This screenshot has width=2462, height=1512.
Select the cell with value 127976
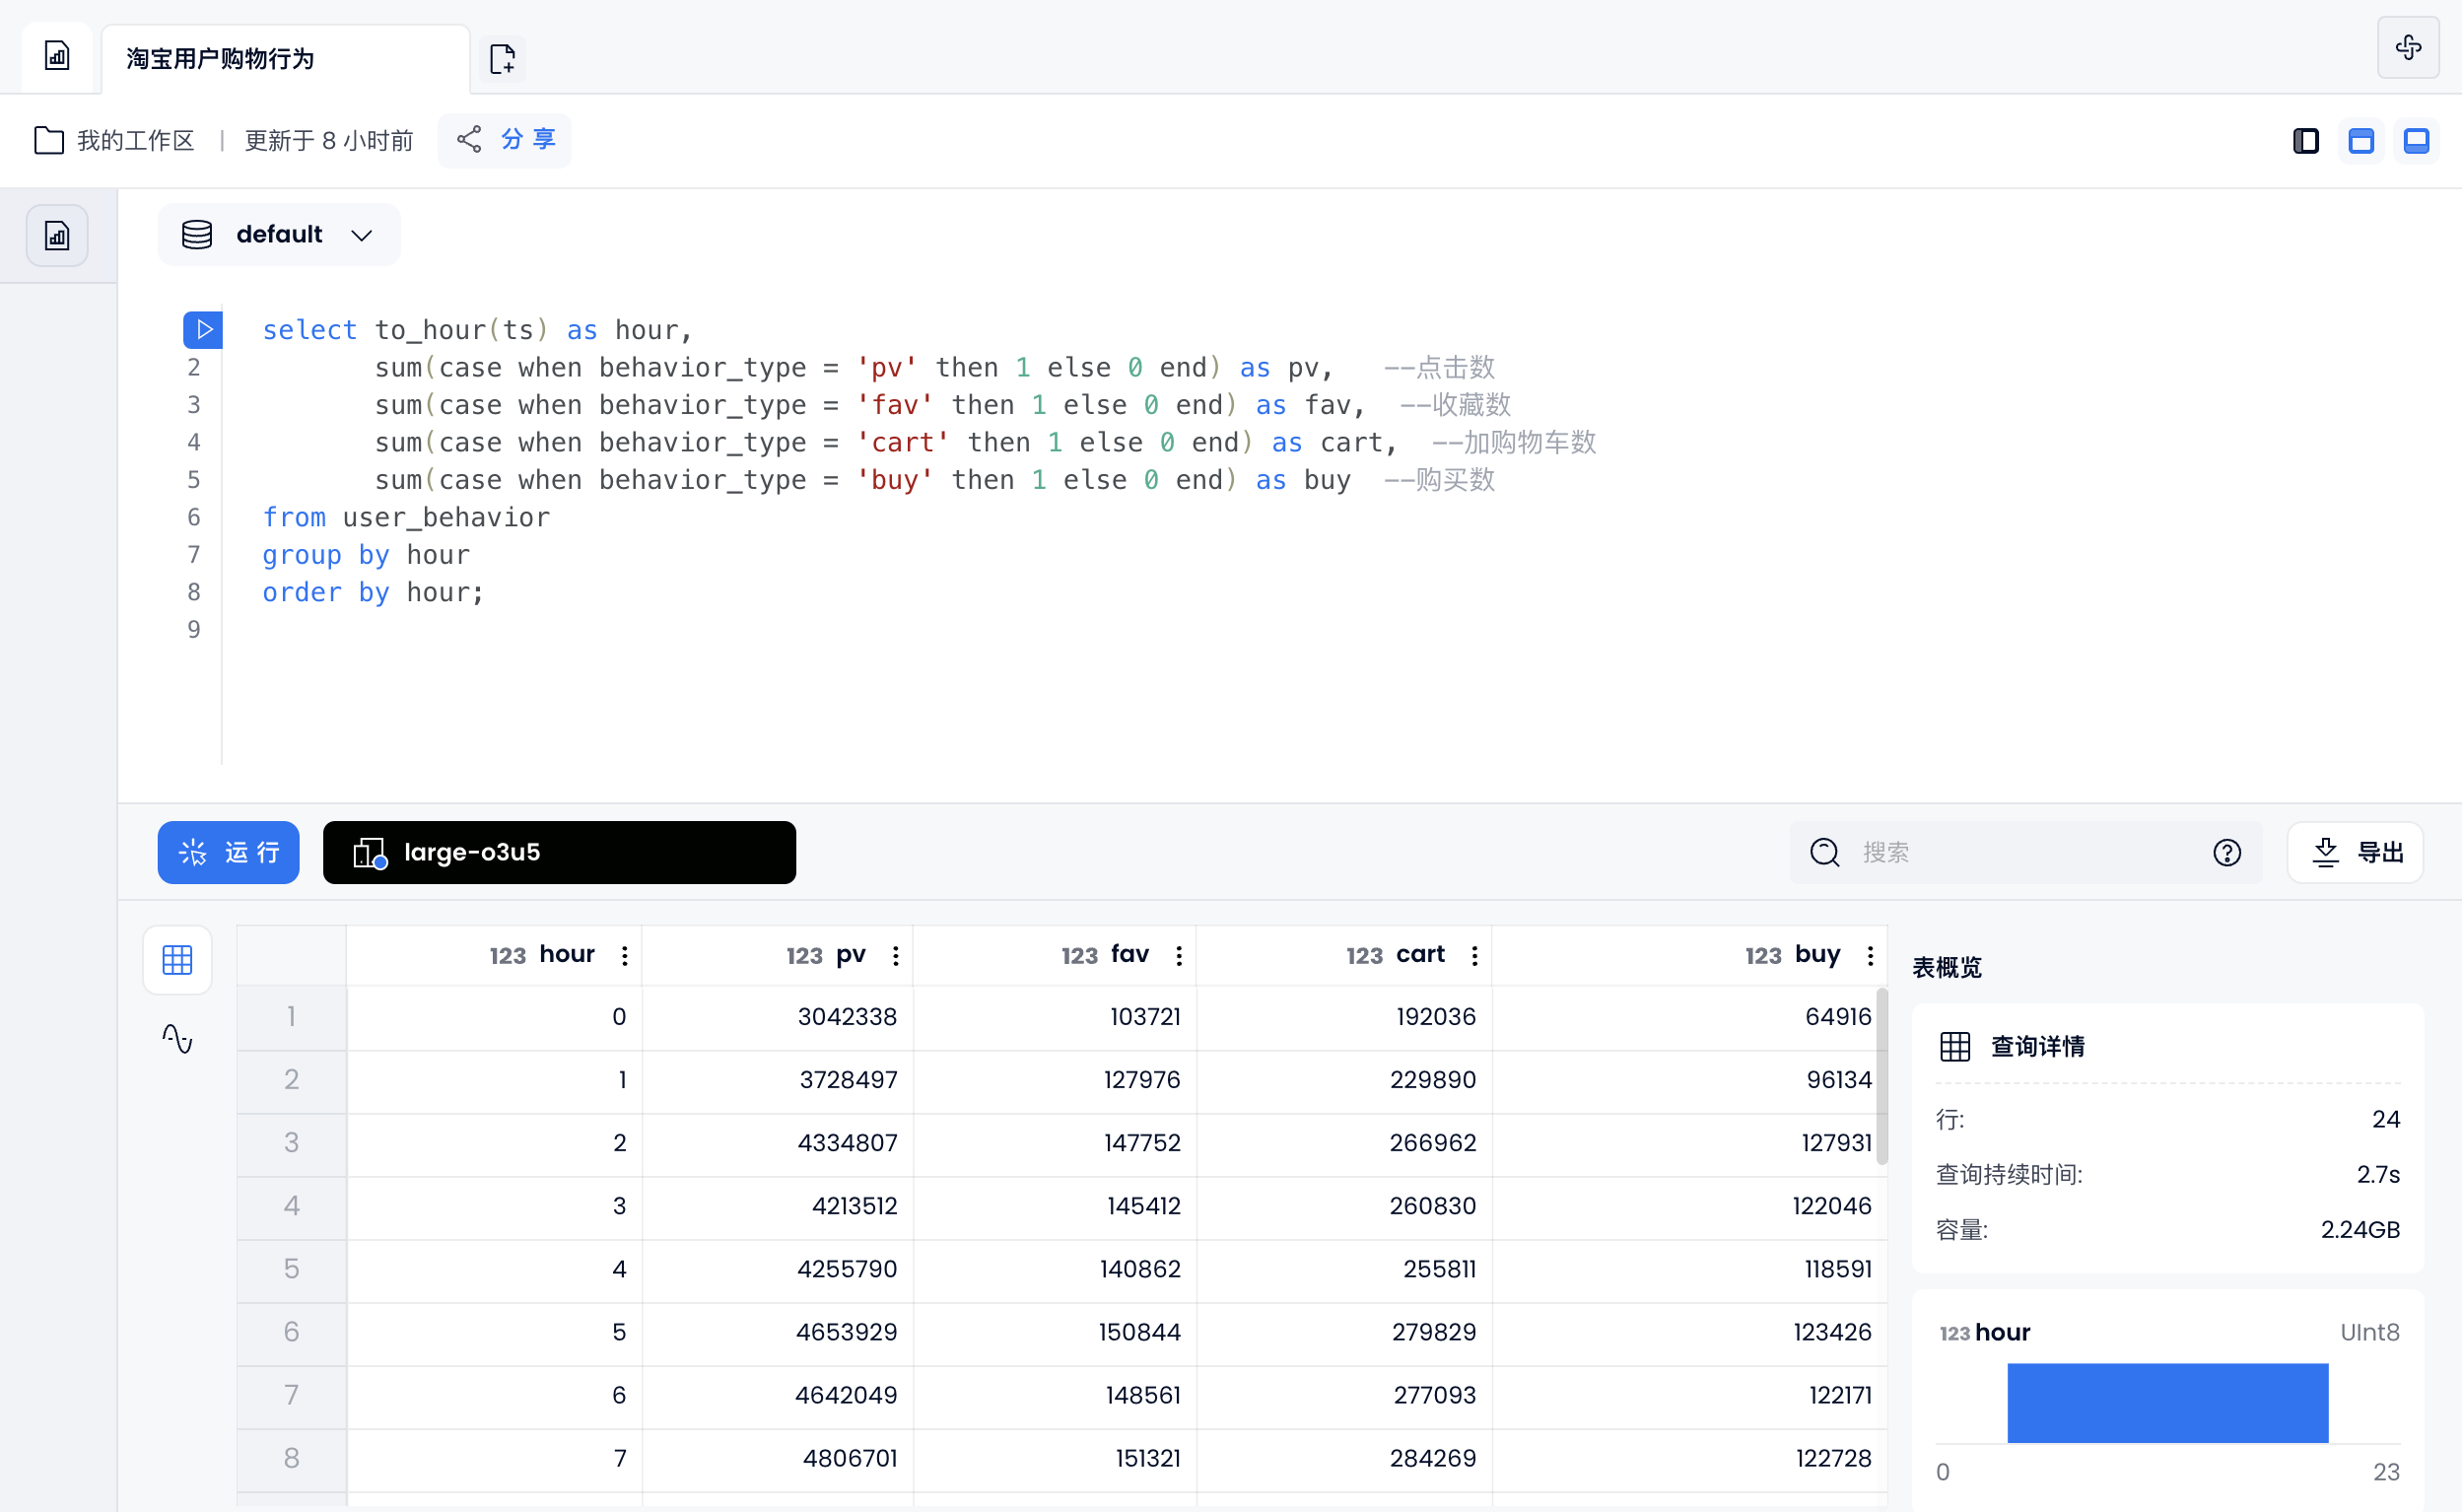(x=1055, y=1080)
